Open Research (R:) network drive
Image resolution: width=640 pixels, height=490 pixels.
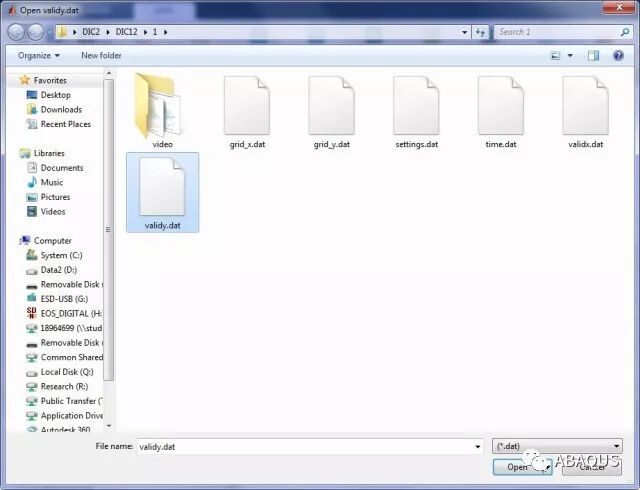64,386
